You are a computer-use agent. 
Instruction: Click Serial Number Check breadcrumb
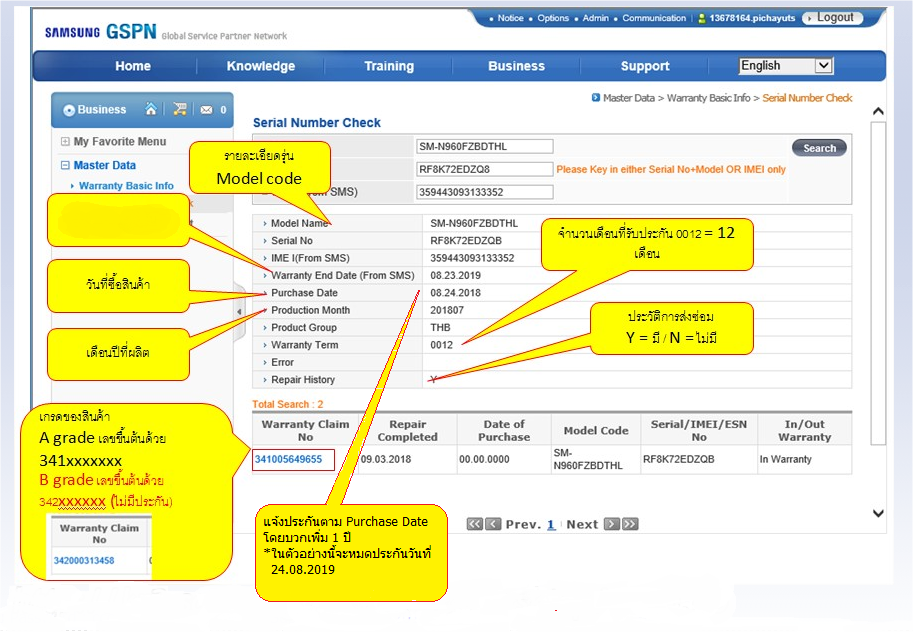tap(808, 98)
